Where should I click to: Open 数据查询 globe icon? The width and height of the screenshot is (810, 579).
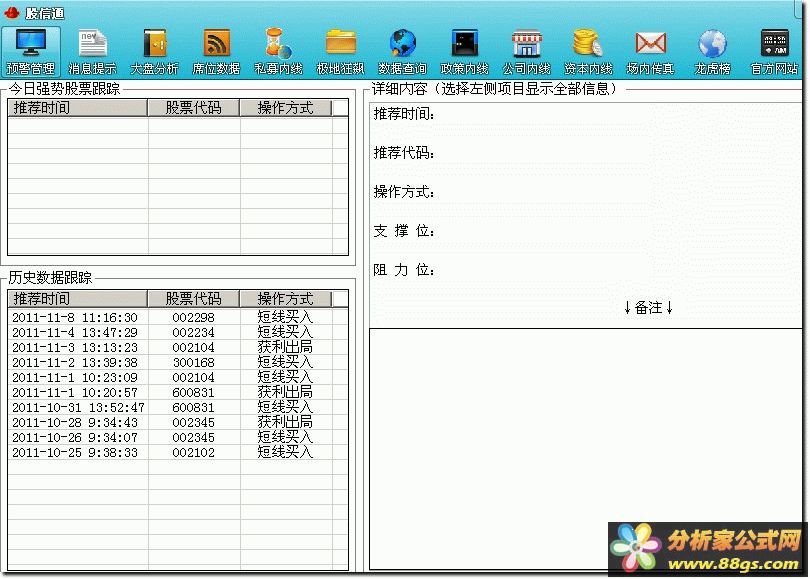402,51
